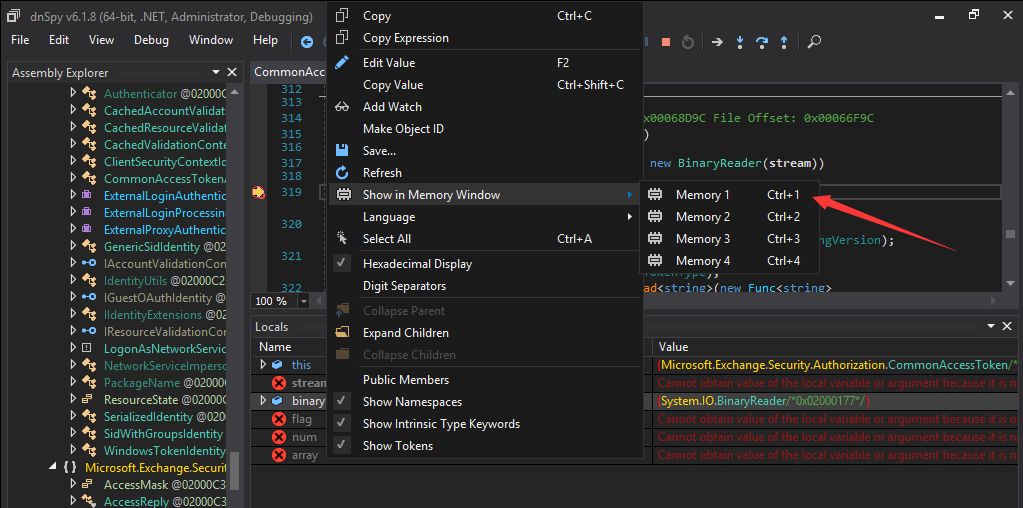The height and width of the screenshot is (508, 1023).
Task: Choose Make Object ID menu entry
Action: point(485,129)
